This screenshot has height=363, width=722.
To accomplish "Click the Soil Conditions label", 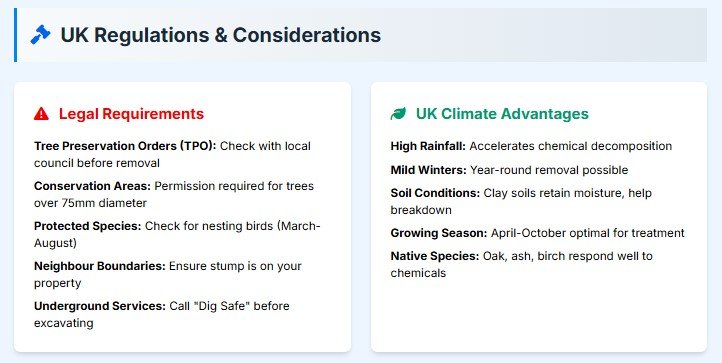I will tap(435, 193).
